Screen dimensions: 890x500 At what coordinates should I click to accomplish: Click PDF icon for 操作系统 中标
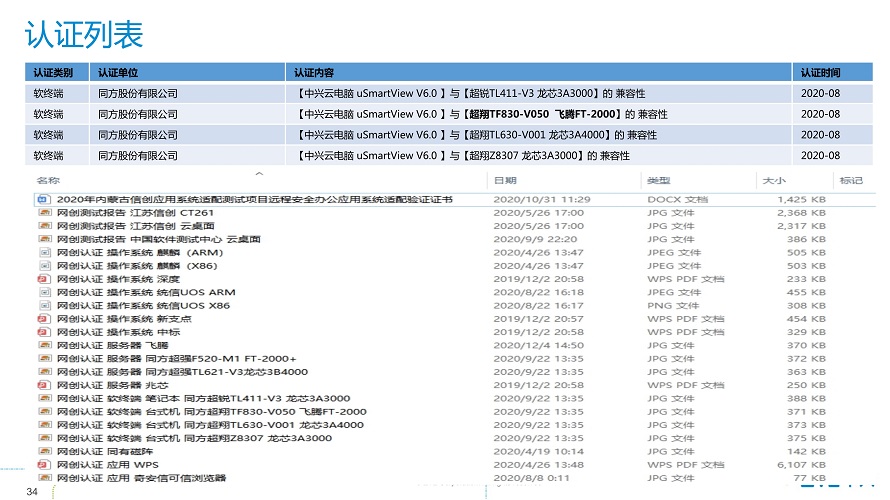pos(44,332)
